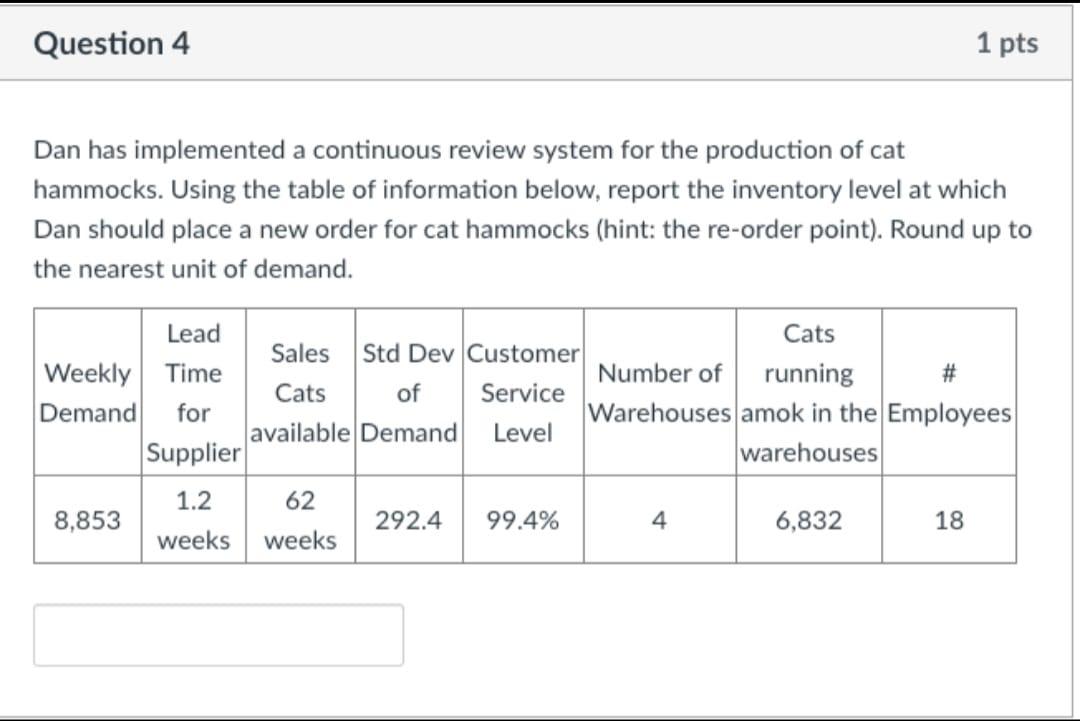
Task: Click the 292.4 standard deviation value
Action: coord(409,519)
